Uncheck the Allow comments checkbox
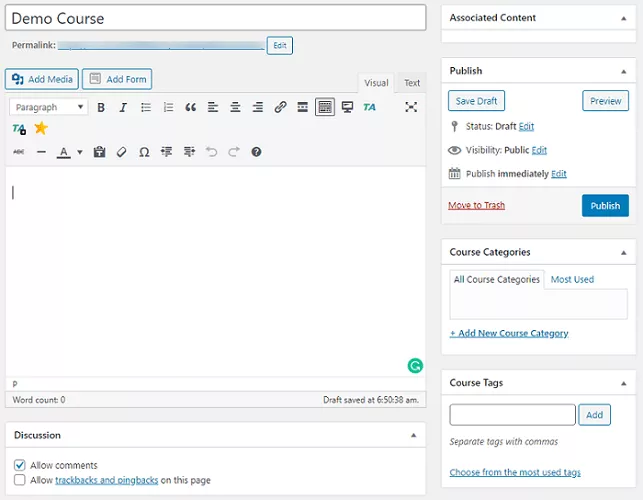 (x=20, y=465)
